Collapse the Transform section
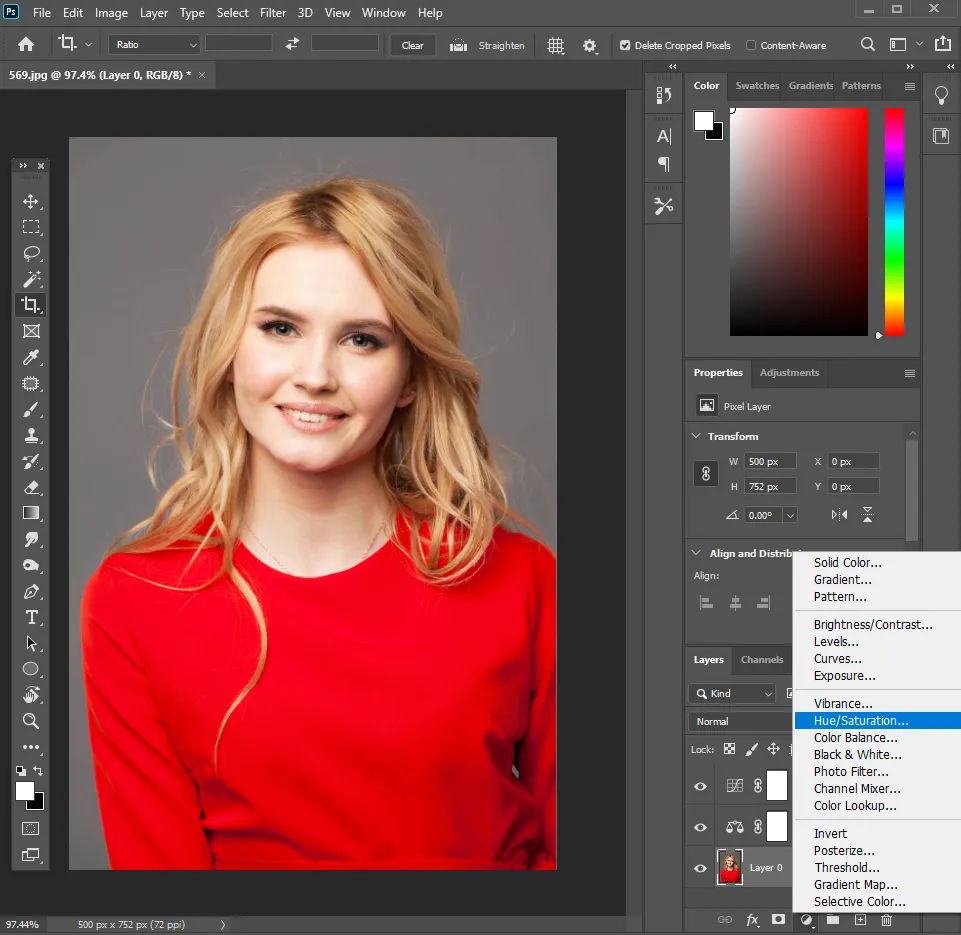Screen dimensions: 961x935 pos(696,437)
